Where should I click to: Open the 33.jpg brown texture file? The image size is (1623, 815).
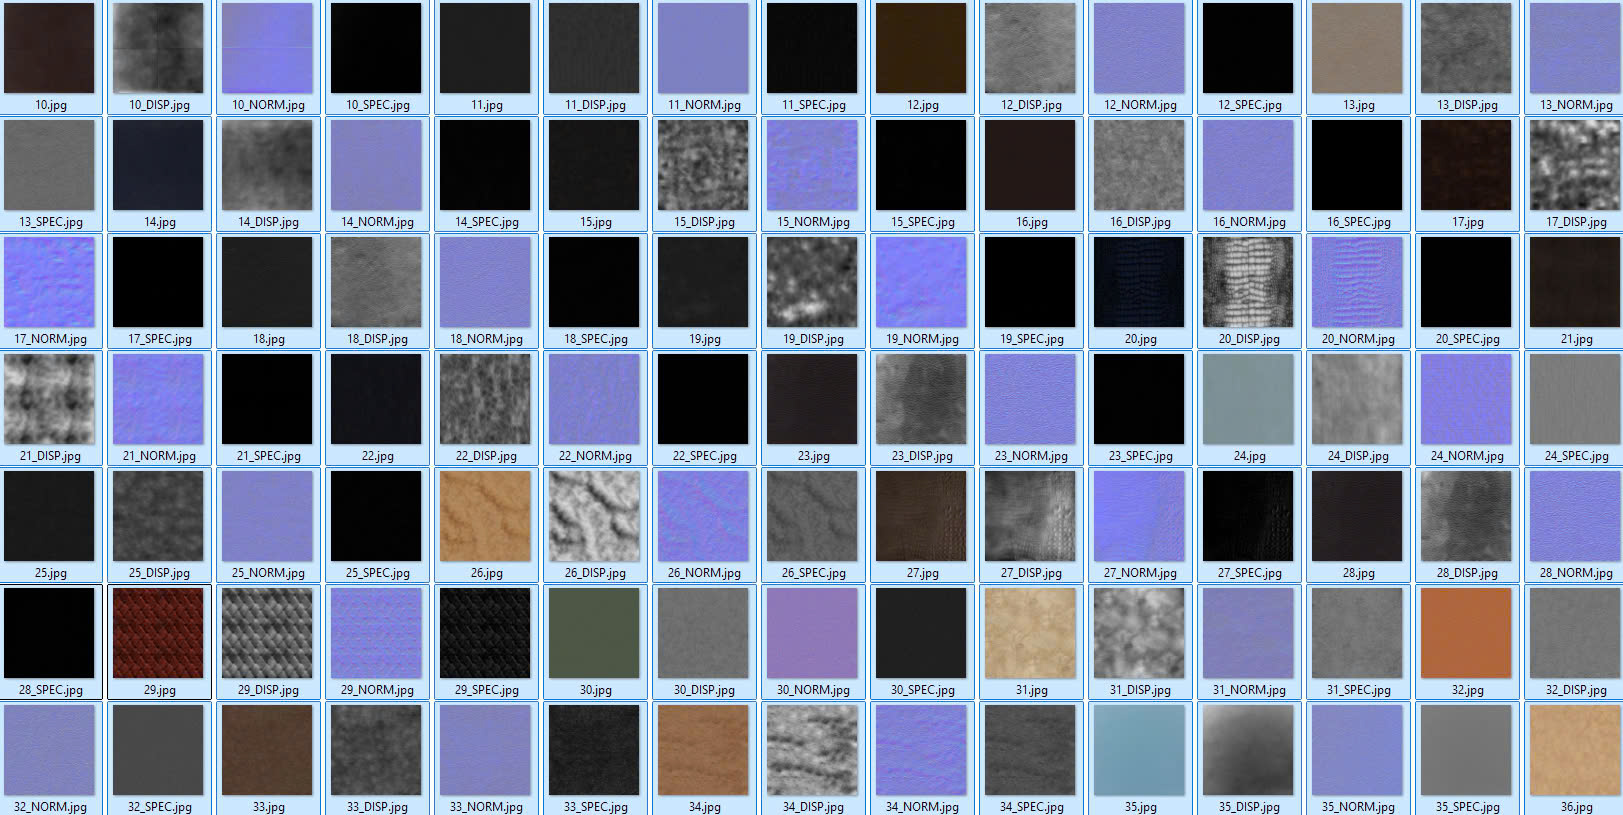pyautogui.click(x=267, y=750)
